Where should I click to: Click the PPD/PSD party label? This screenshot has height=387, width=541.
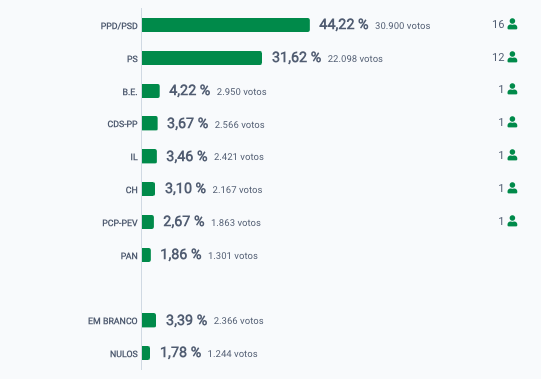tap(119, 26)
